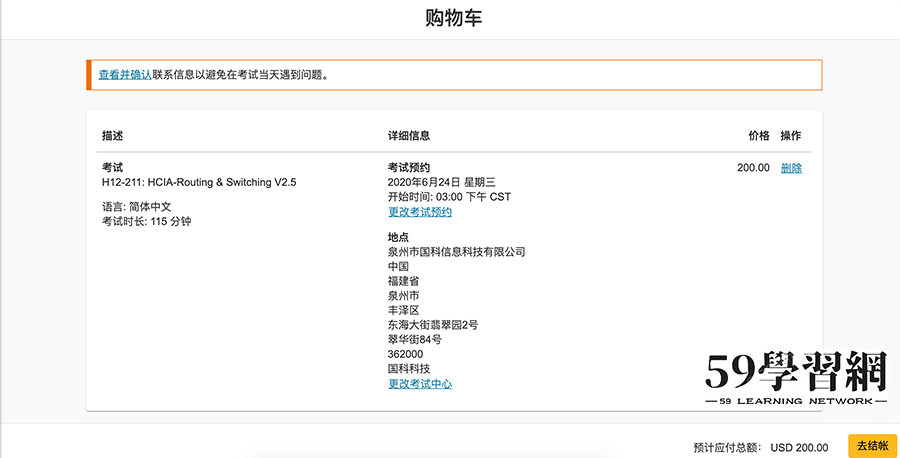The image size is (900, 458).
Task: Open the 更改考试中心 link
Action: click(x=419, y=384)
